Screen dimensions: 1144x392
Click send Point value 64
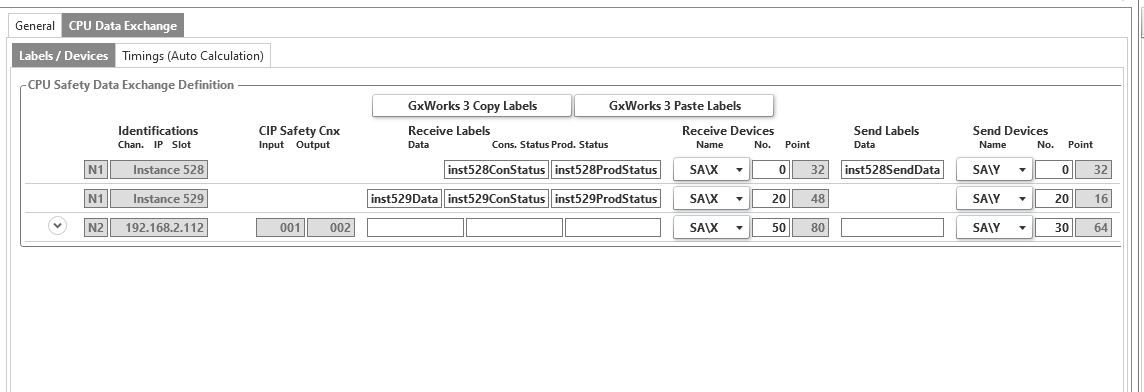[1093, 228]
